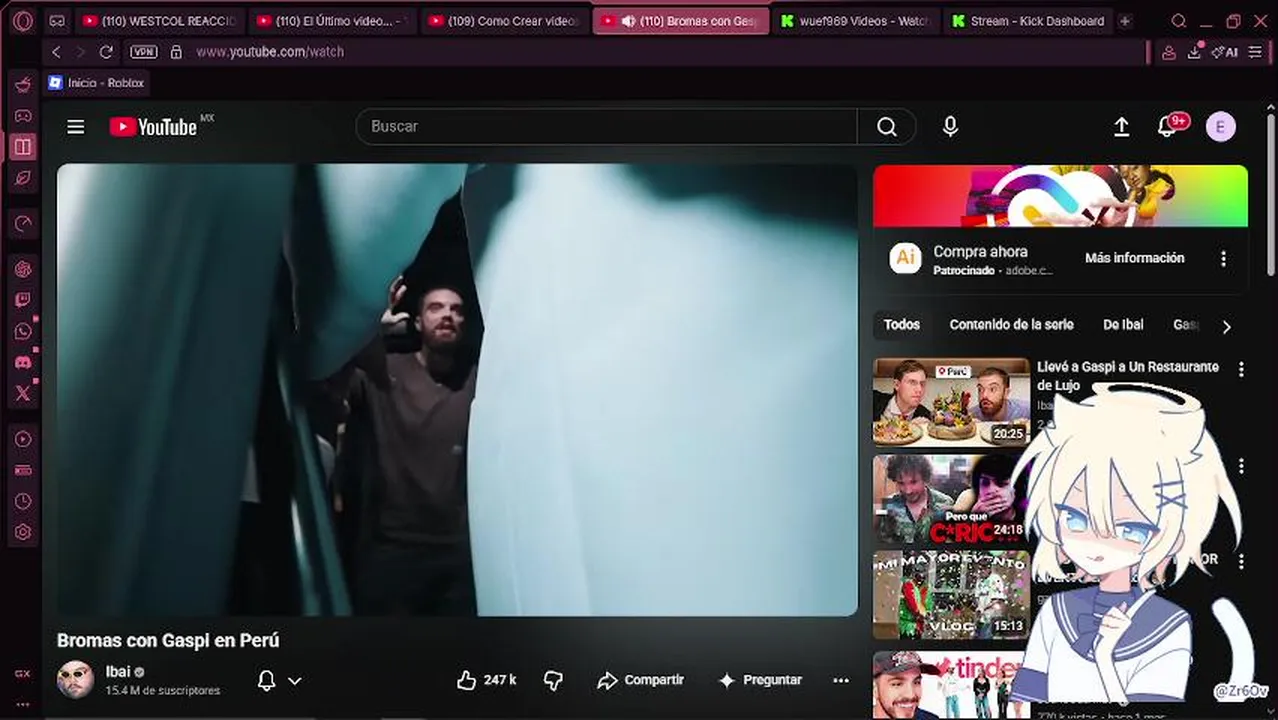The height and width of the screenshot is (720, 1278).
Task: Open the Opera menu logo button
Action: pyautogui.click(x=22, y=21)
